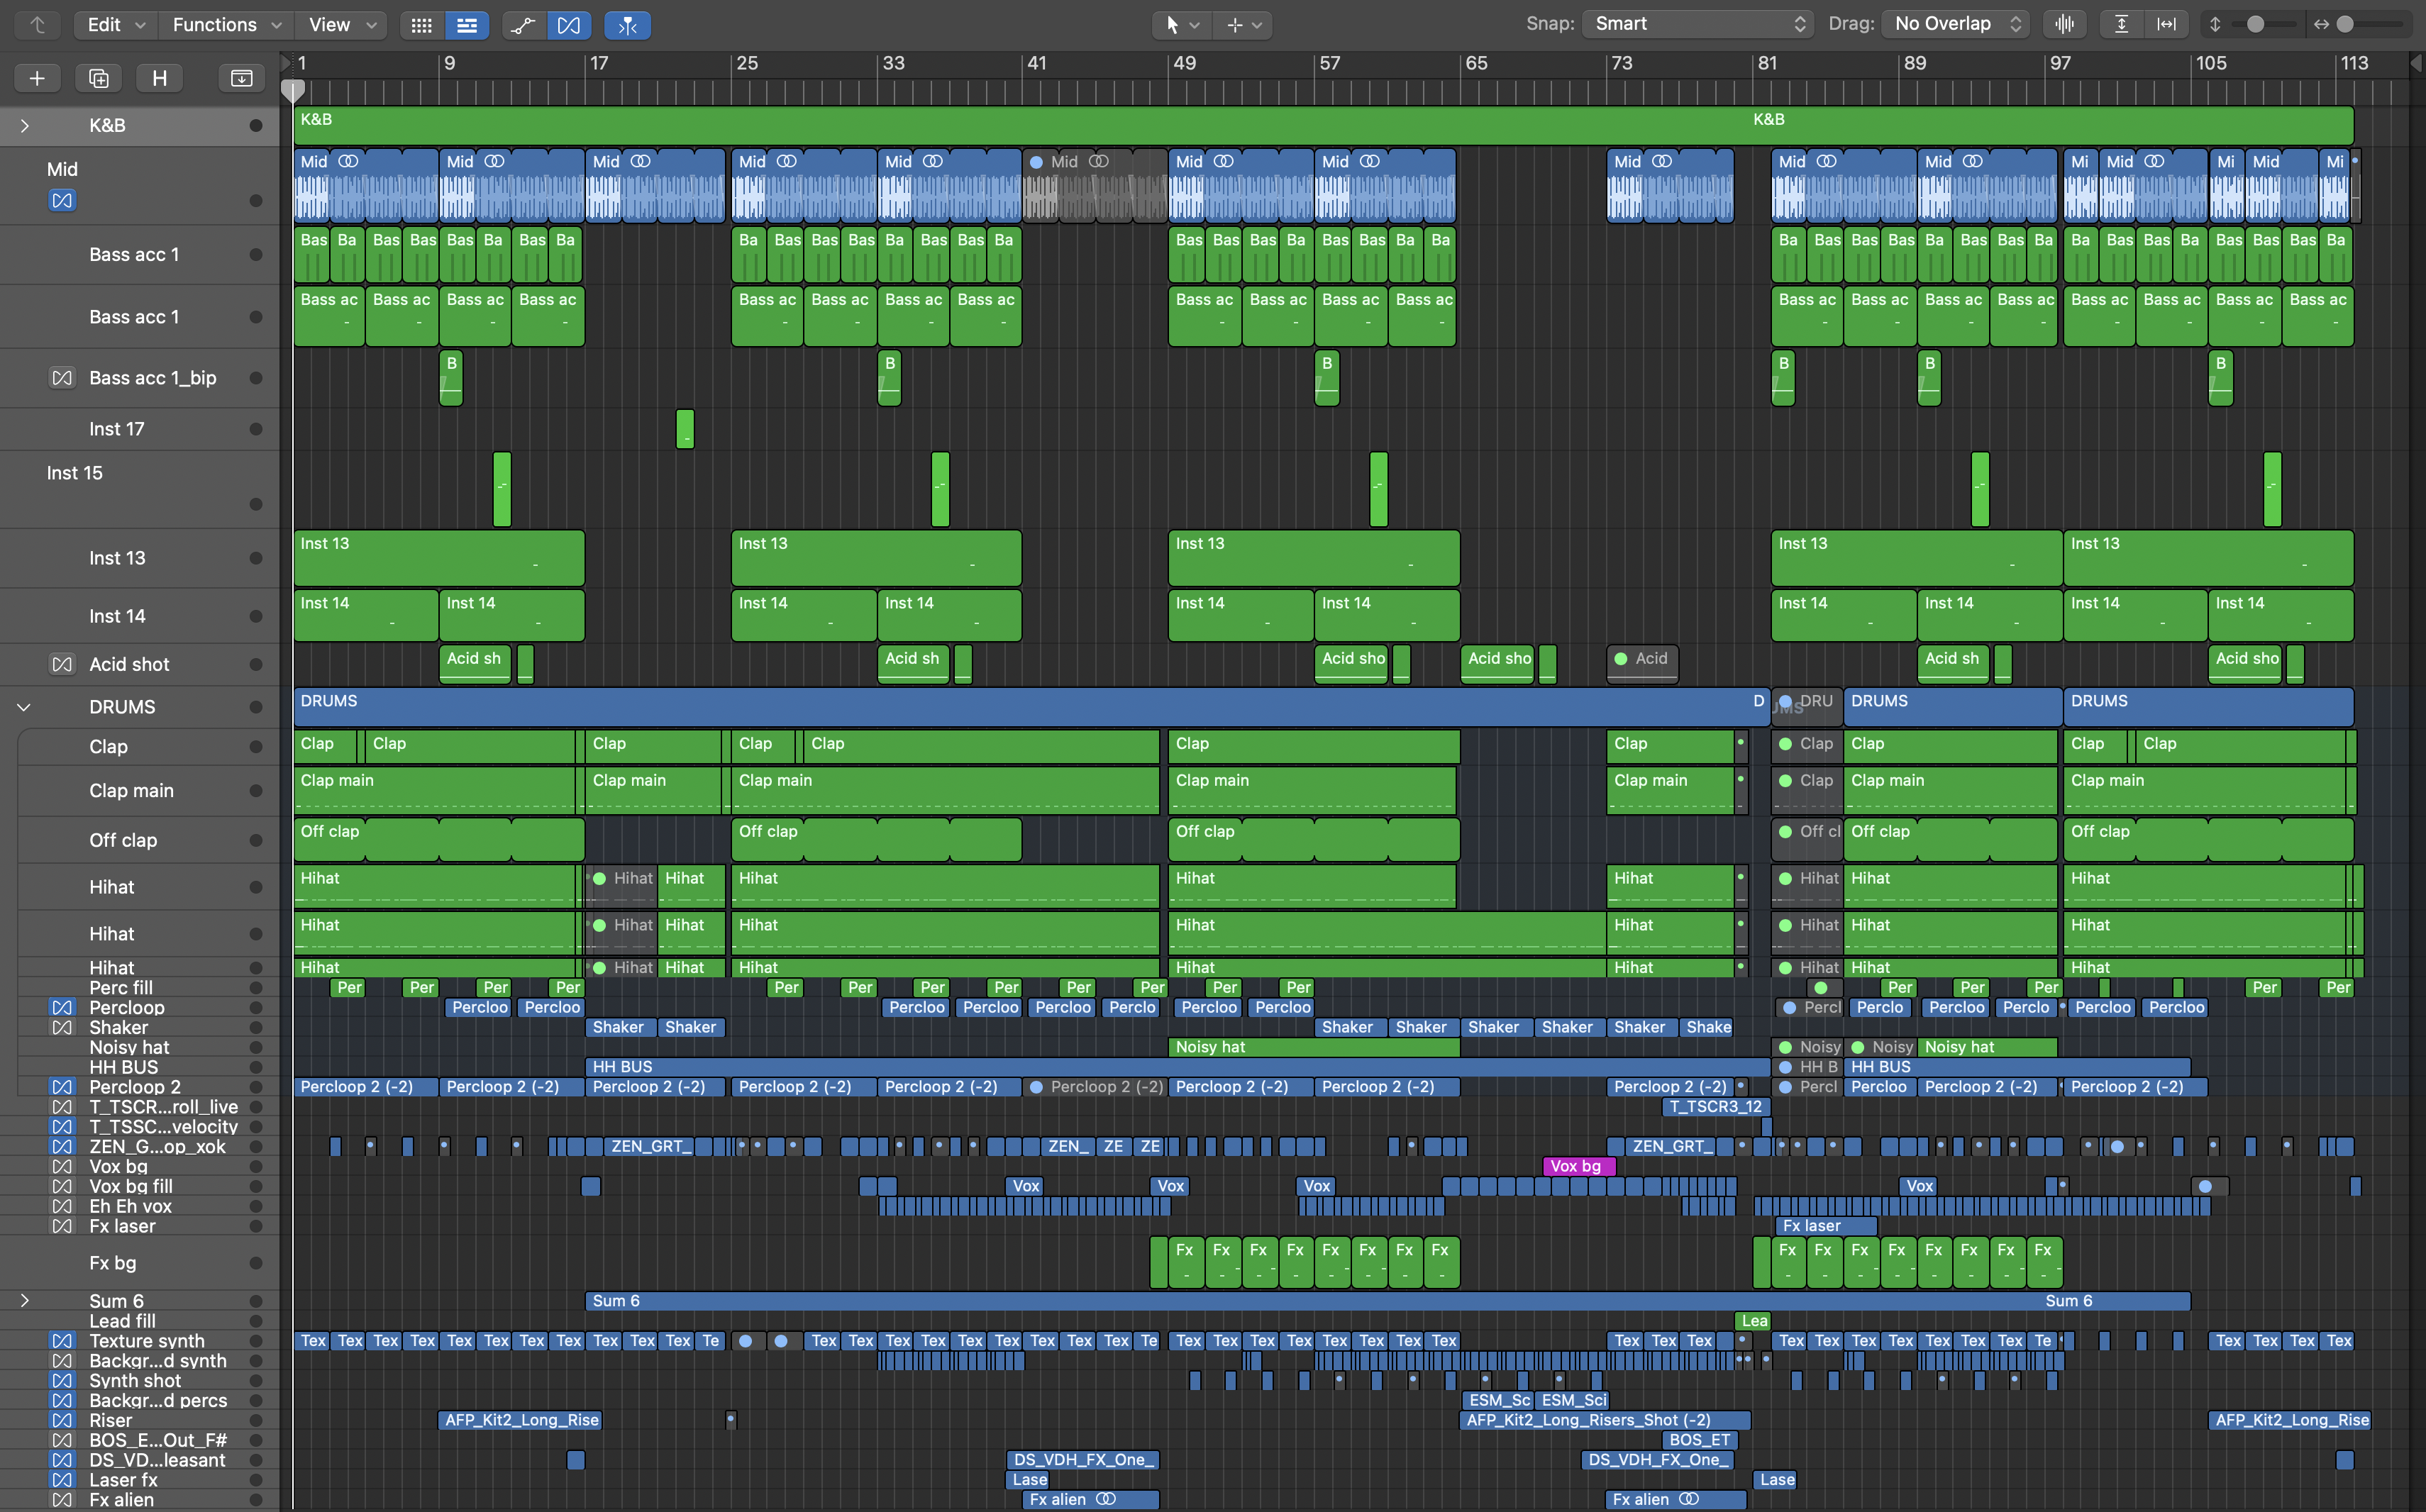Viewport: 2426px width, 1512px height.
Task: Open the Snap Smart dropdown
Action: [1697, 24]
